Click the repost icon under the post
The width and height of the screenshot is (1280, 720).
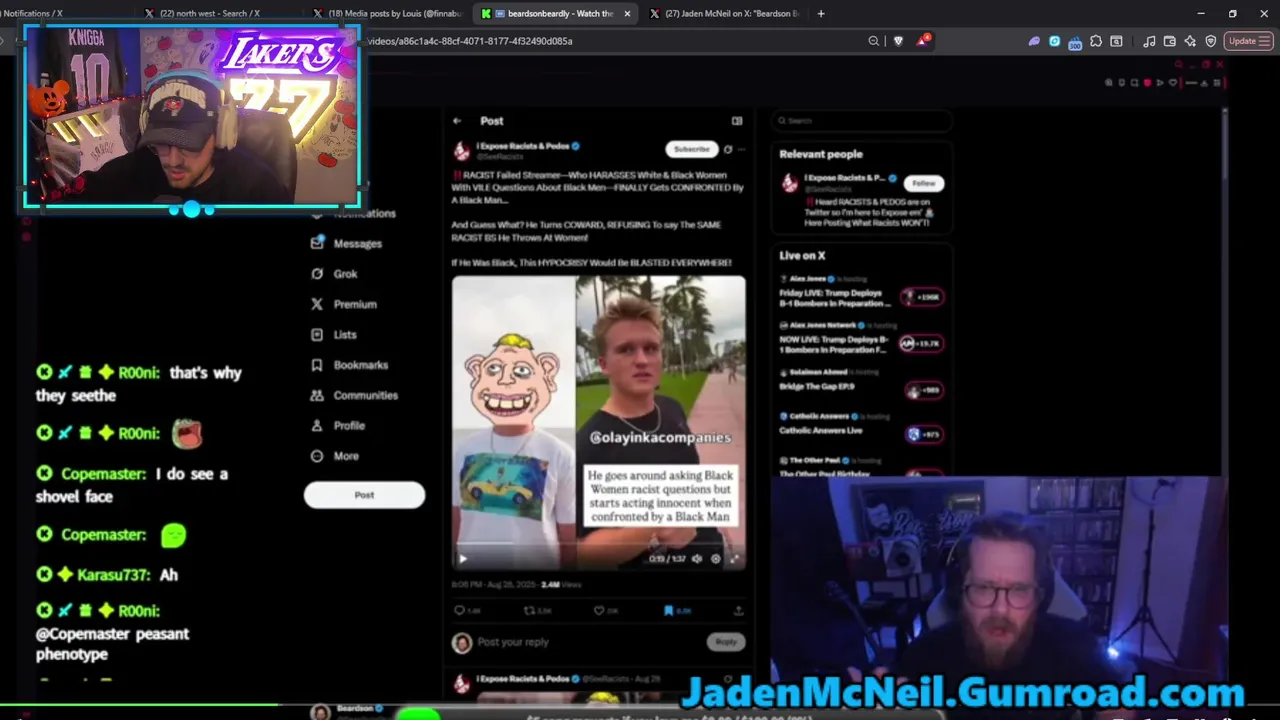click(x=530, y=610)
